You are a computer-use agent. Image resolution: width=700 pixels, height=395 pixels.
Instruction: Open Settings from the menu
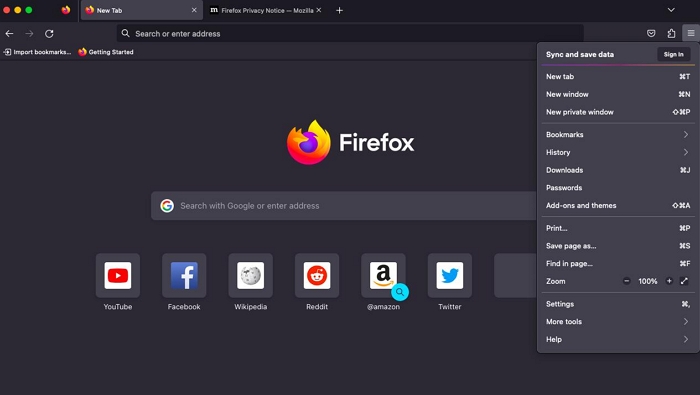pyautogui.click(x=618, y=304)
